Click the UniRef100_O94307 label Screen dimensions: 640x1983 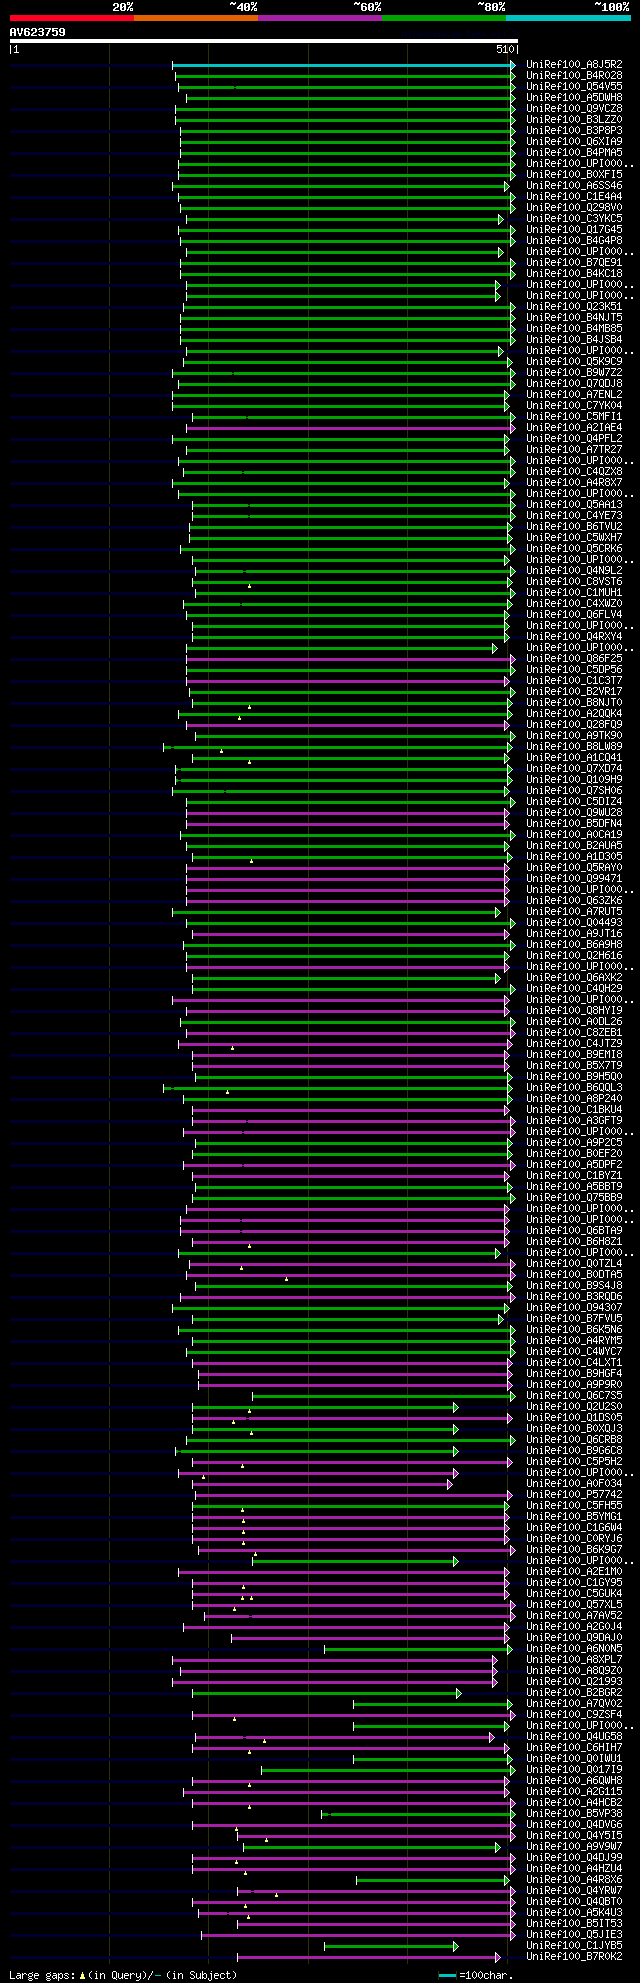[x=575, y=1307]
